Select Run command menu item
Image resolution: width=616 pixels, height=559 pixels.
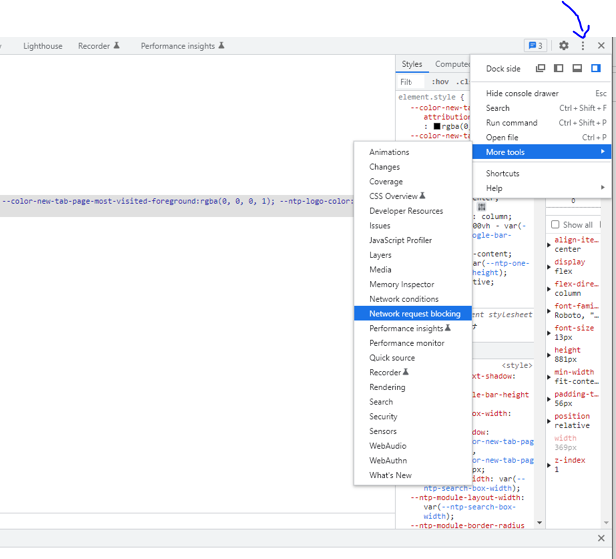(x=541, y=123)
